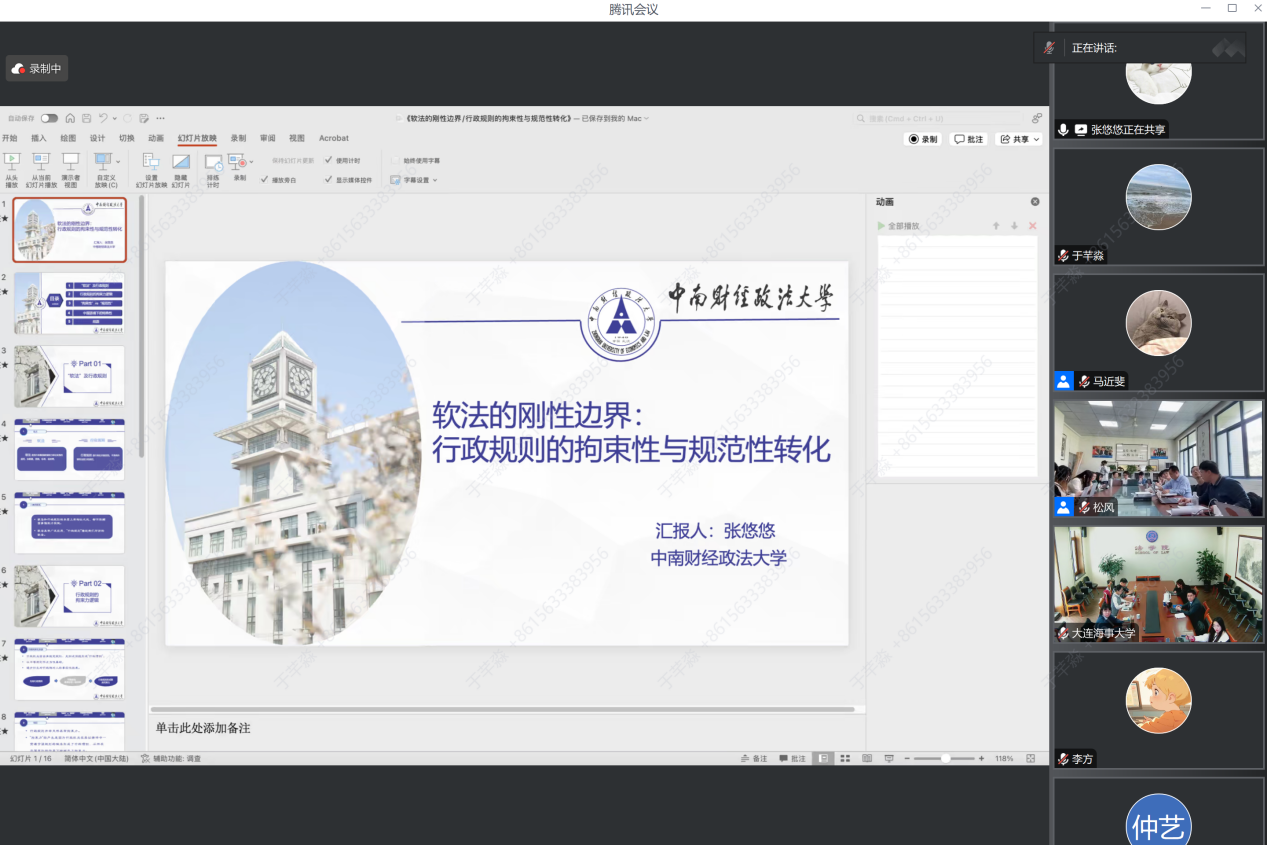The height and width of the screenshot is (845, 1267).
Task: Expand the 自定义放映 dropdown arrow
Action: [x=119, y=160]
